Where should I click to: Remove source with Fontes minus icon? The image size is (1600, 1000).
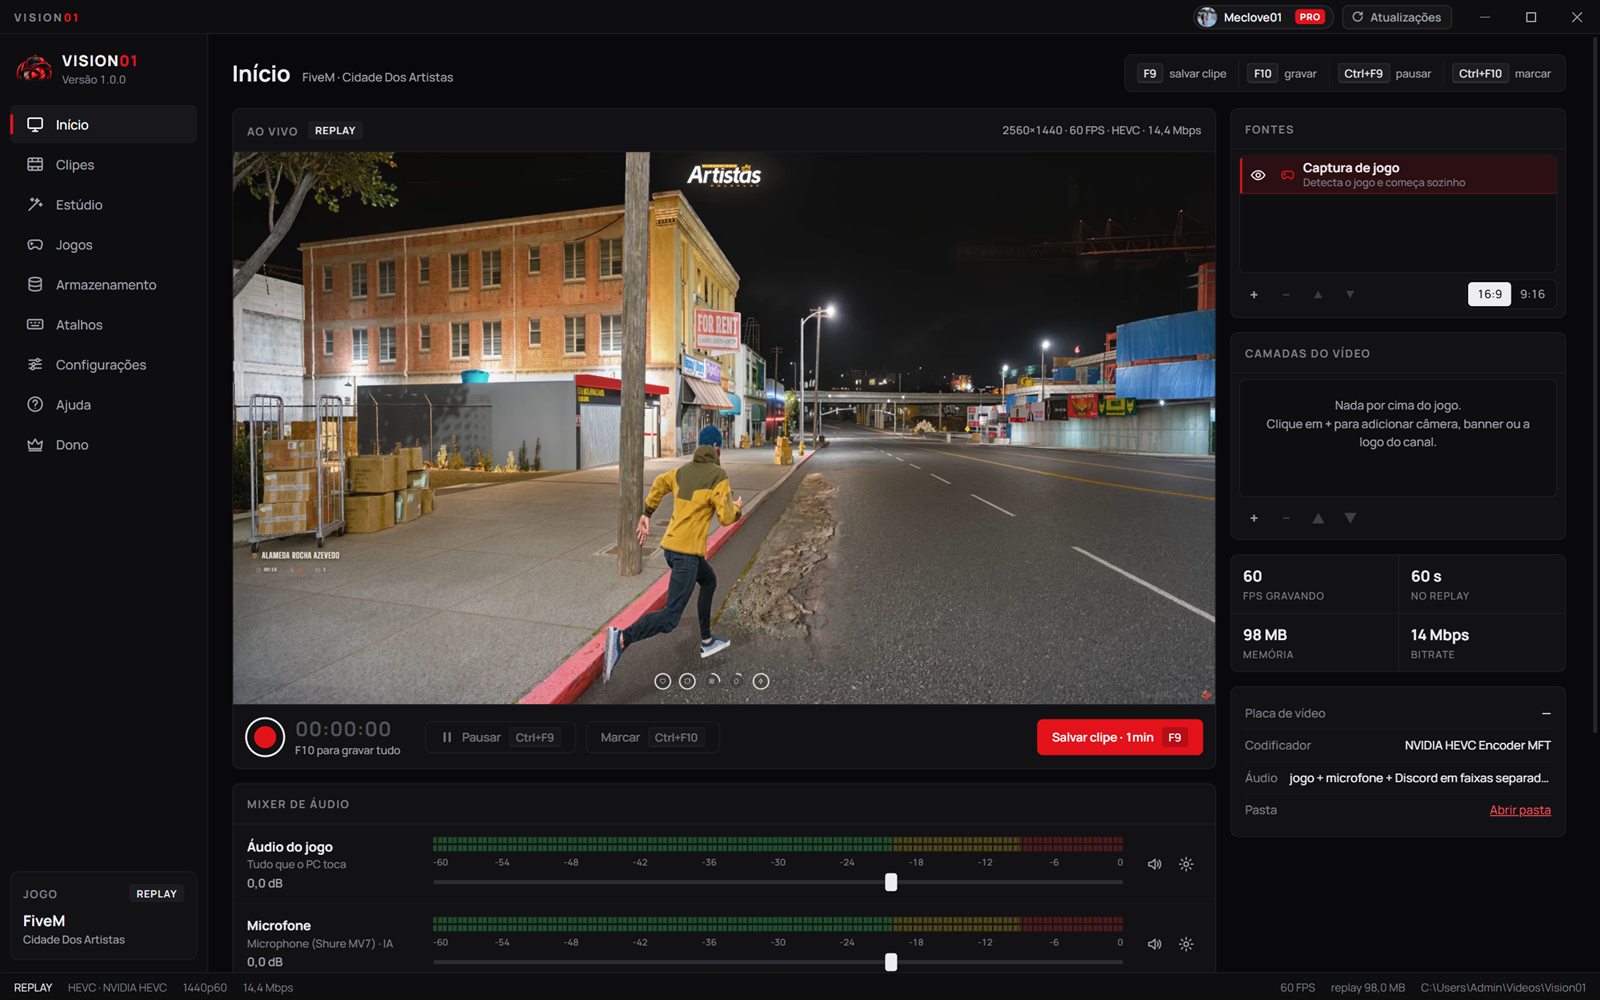[1286, 295]
